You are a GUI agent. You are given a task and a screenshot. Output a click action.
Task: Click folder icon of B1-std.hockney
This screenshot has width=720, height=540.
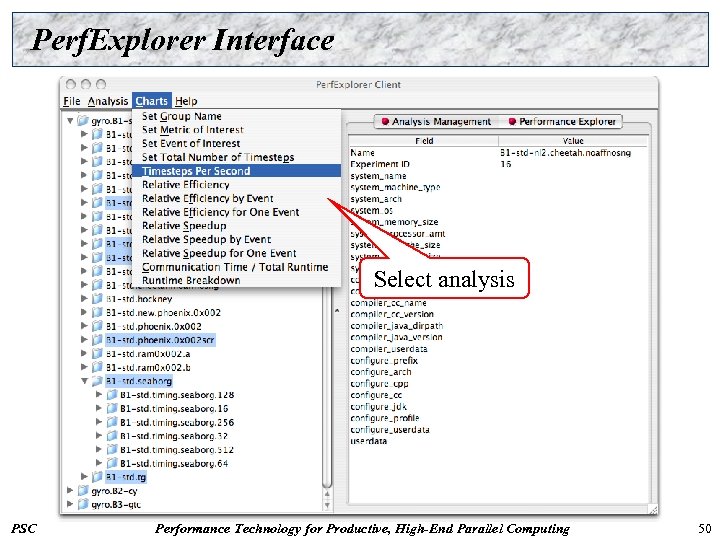(97, 298)
